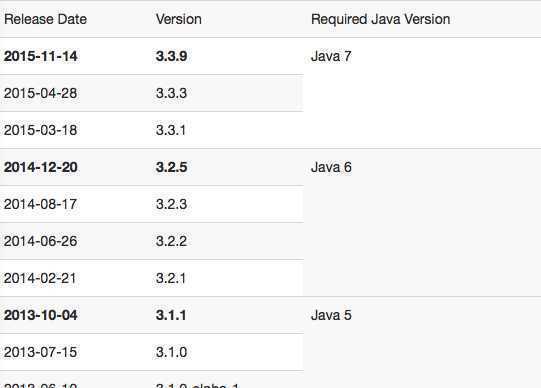This screenshot has width=541, height=388.
Task: Select version 3.2.1 cell
Action: [171, 278]
